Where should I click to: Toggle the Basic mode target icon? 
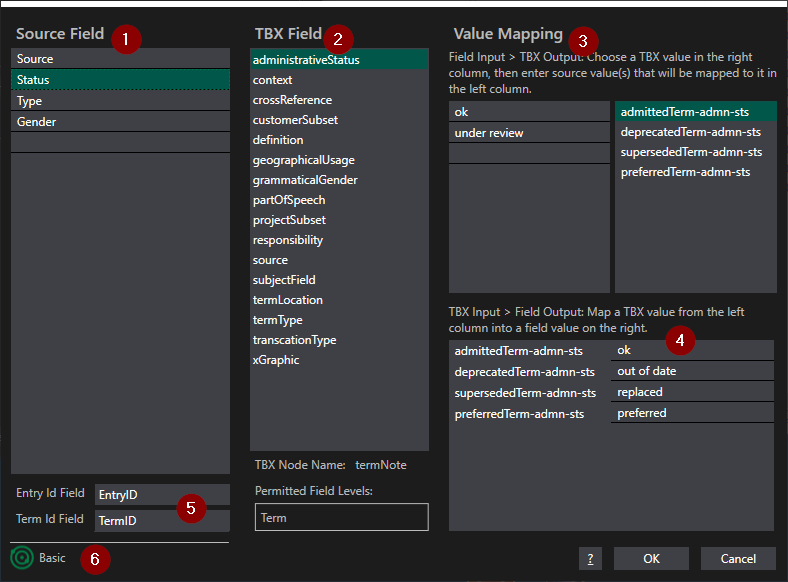22,558
